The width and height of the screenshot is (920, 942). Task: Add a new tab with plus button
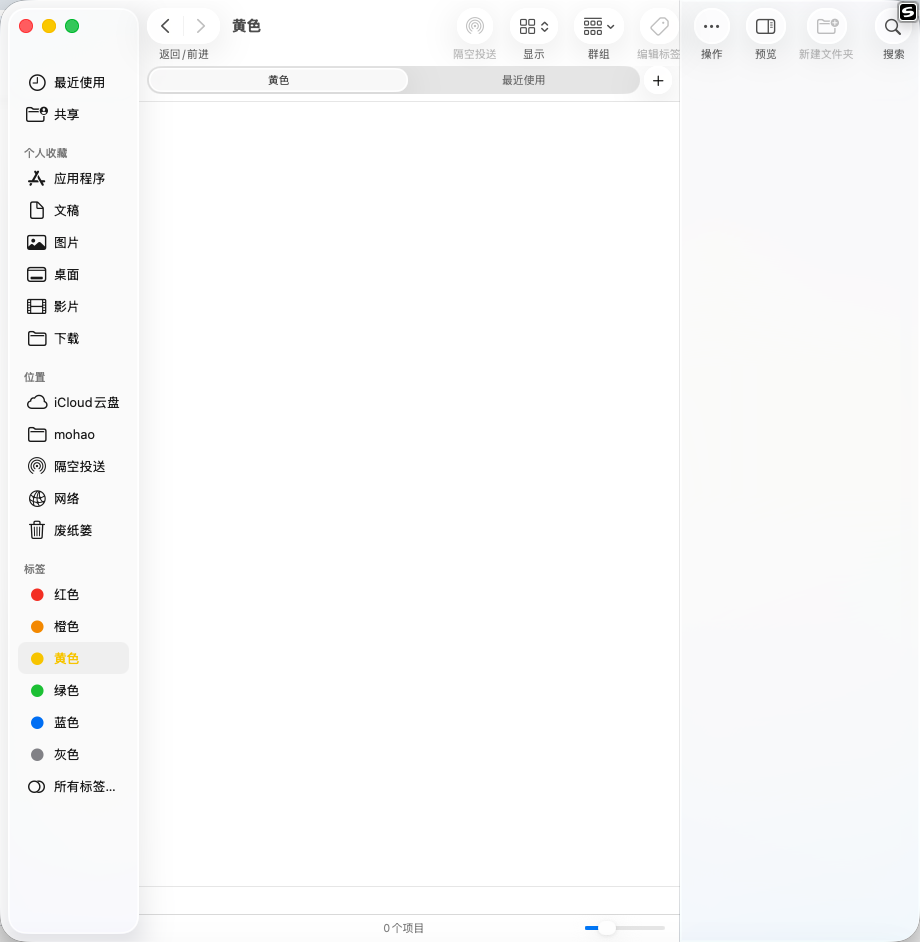tap(658, 81)
